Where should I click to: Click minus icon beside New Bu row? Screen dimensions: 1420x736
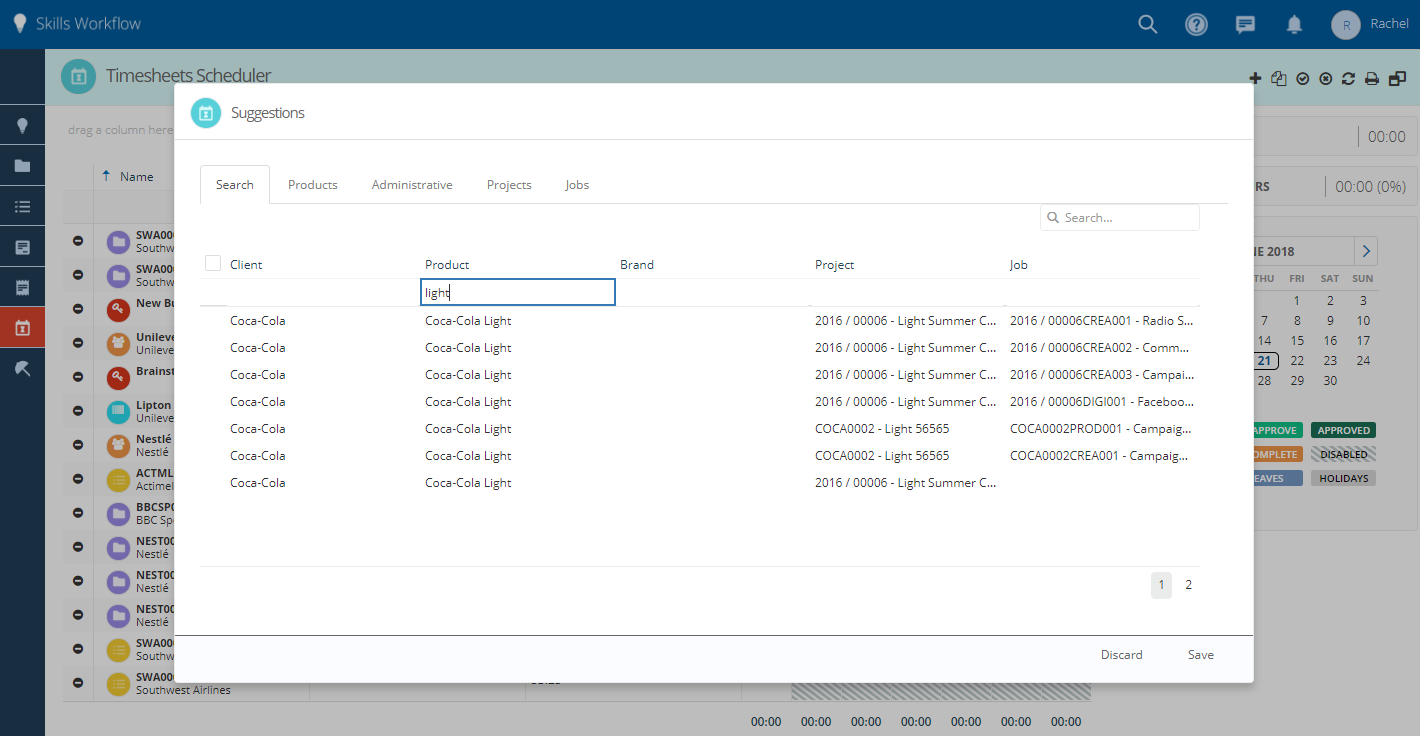[78, 310]
